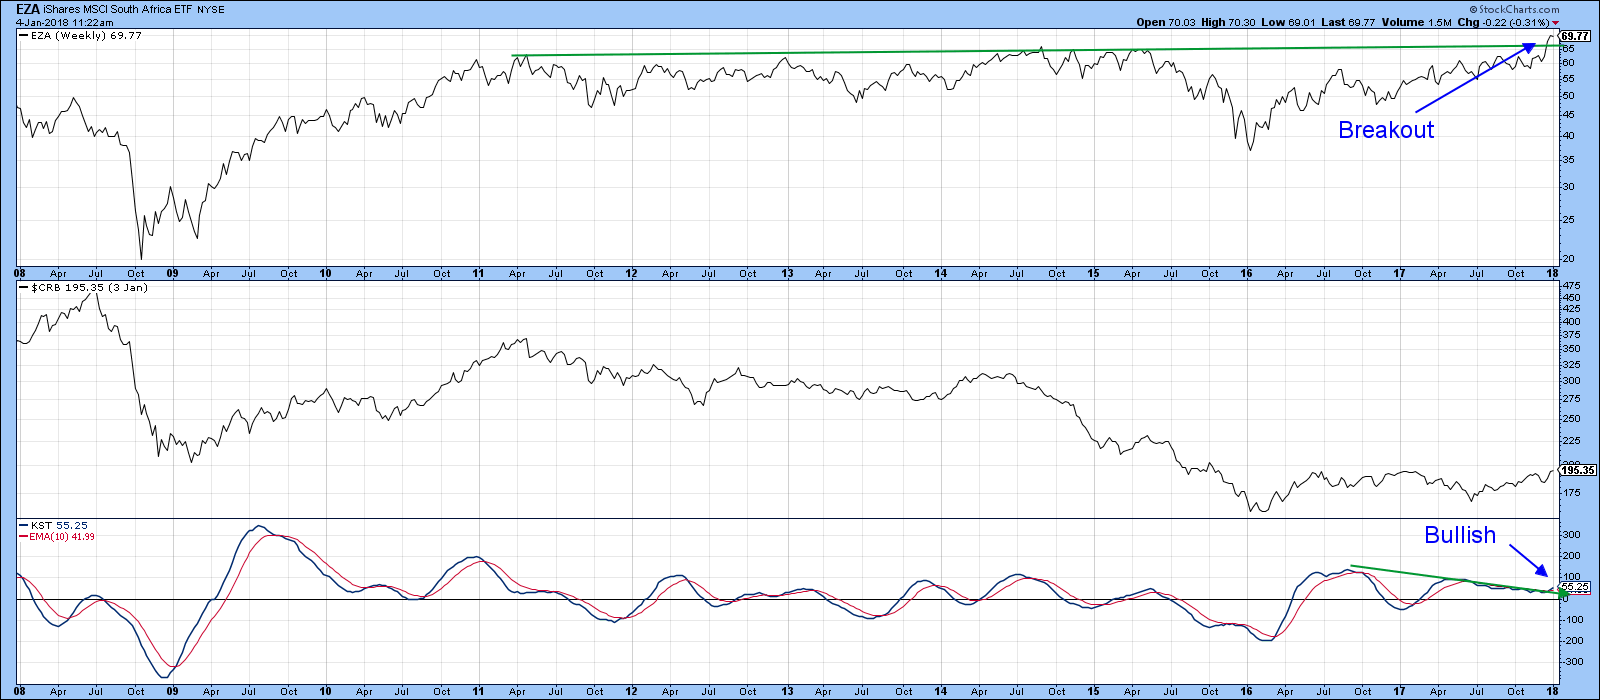Click the boxed 55.25 flag on the KST axis
This screenshot has height=700, width=1600.
coord(1574,588)
